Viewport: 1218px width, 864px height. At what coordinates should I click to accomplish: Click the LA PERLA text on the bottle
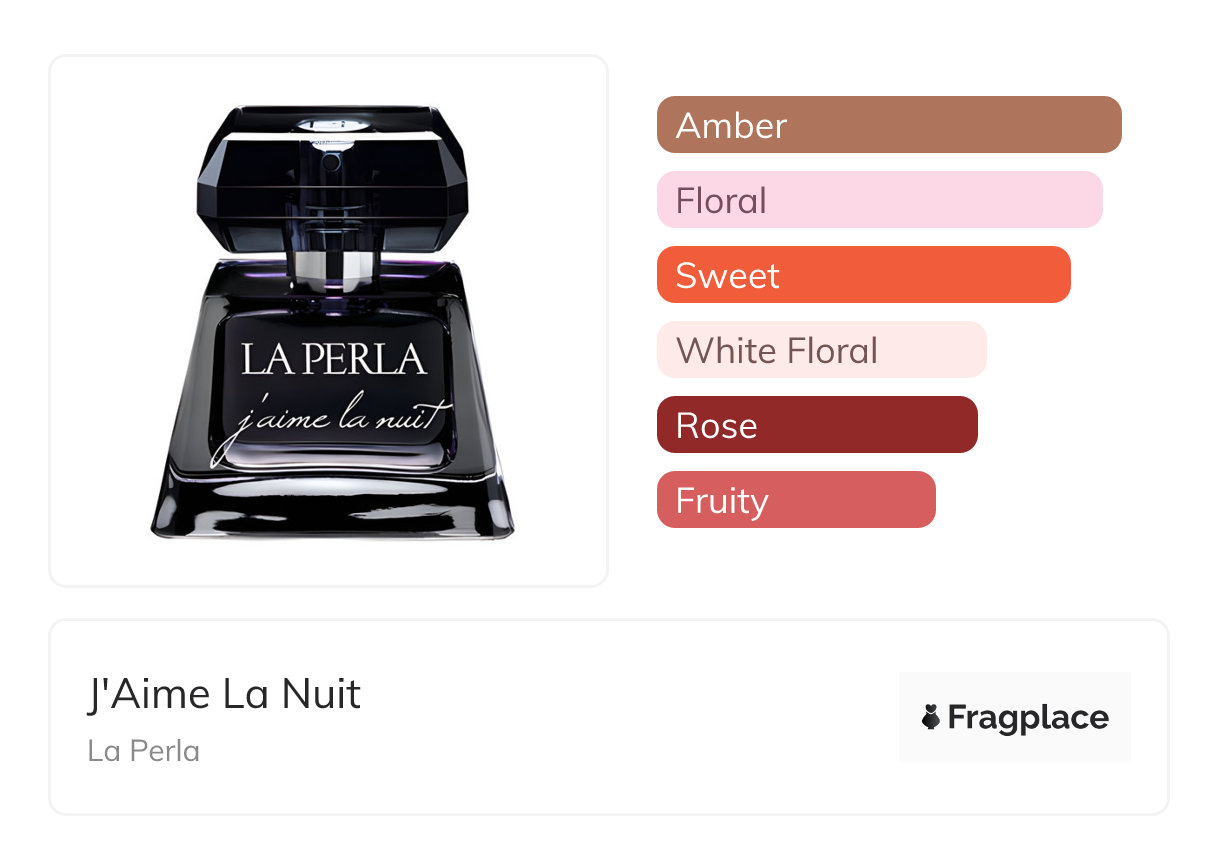pos(334,358)
